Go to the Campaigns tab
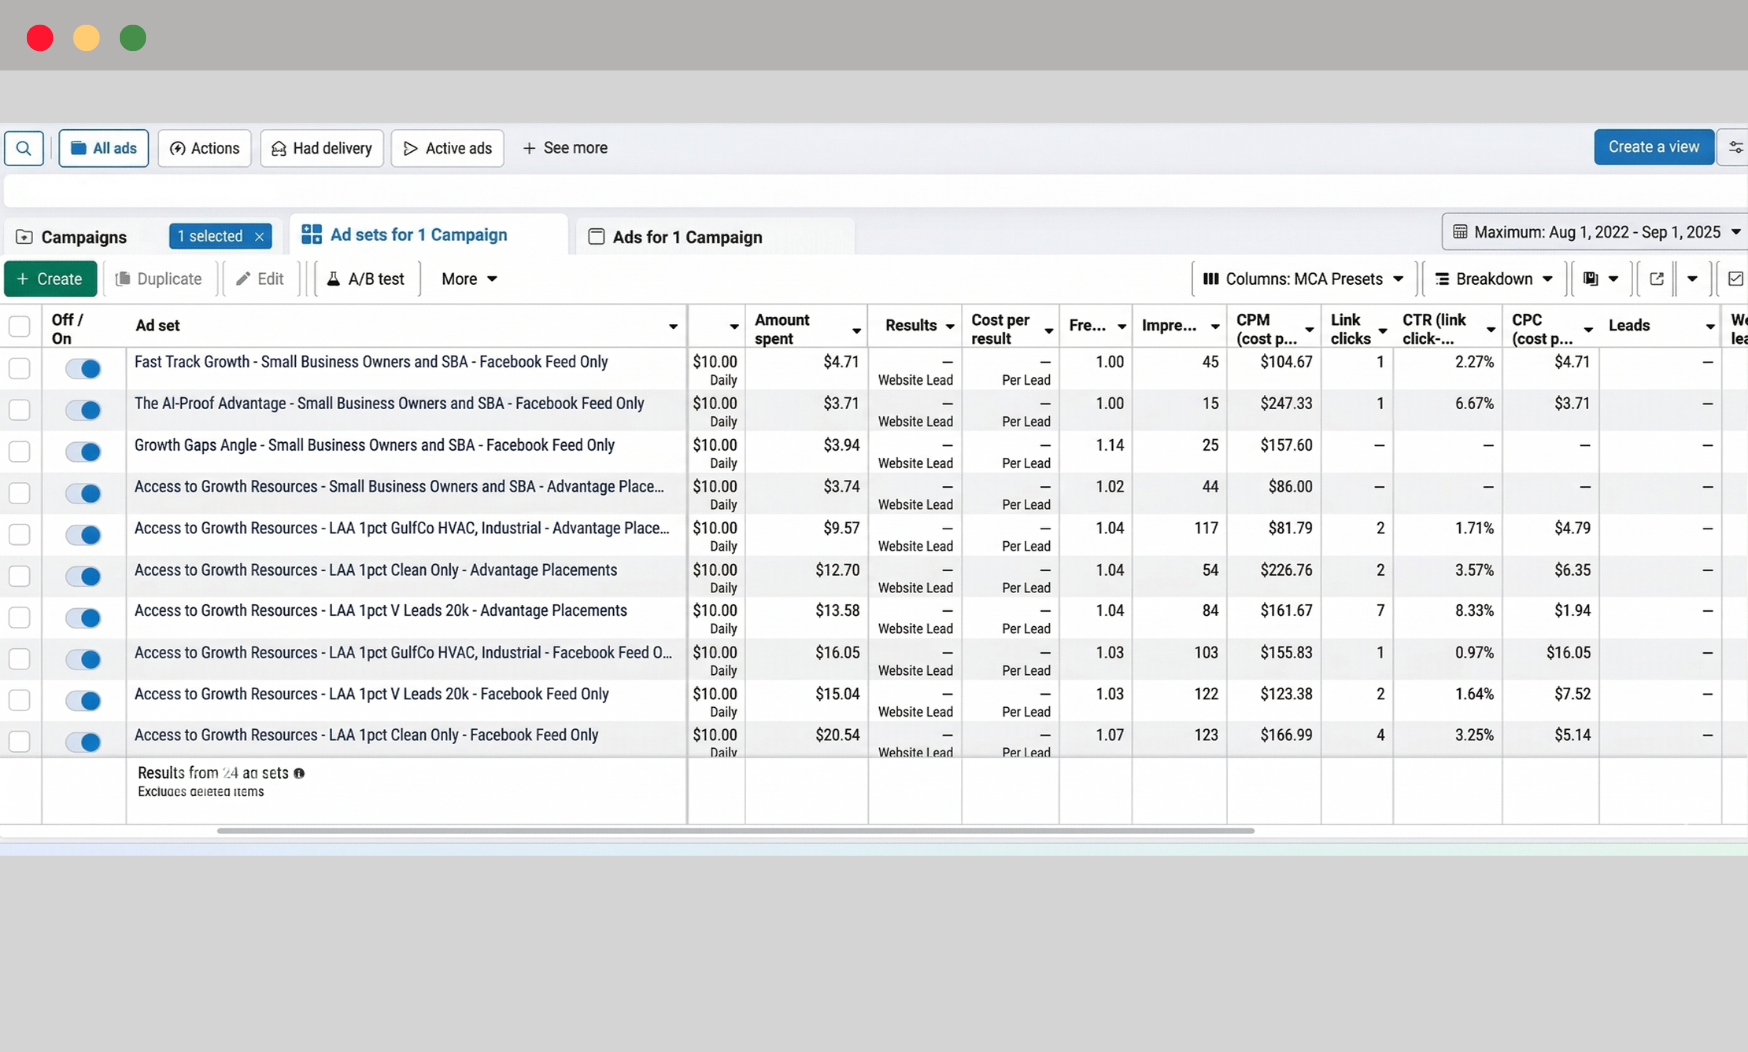Image resolution: width=1748 pixels, height=1052 pixels. pyautogui.click(x=82, y=237)
